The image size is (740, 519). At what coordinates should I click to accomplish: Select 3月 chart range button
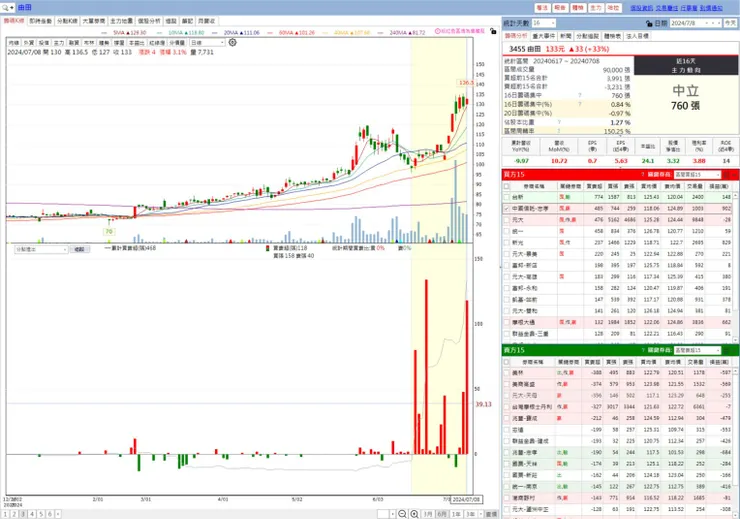(x=428, y=514)
